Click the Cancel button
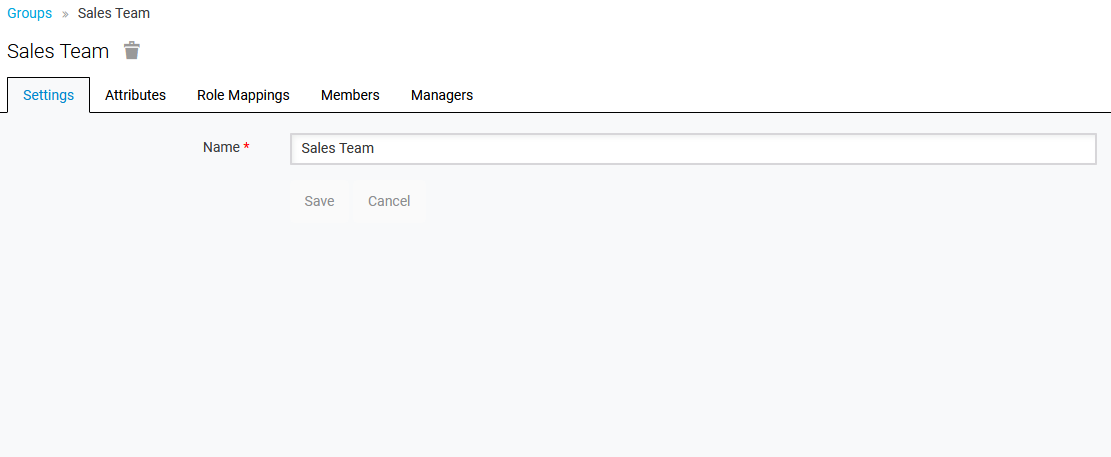The height and width of the screenshot is (457, 1111). (389, 201)
